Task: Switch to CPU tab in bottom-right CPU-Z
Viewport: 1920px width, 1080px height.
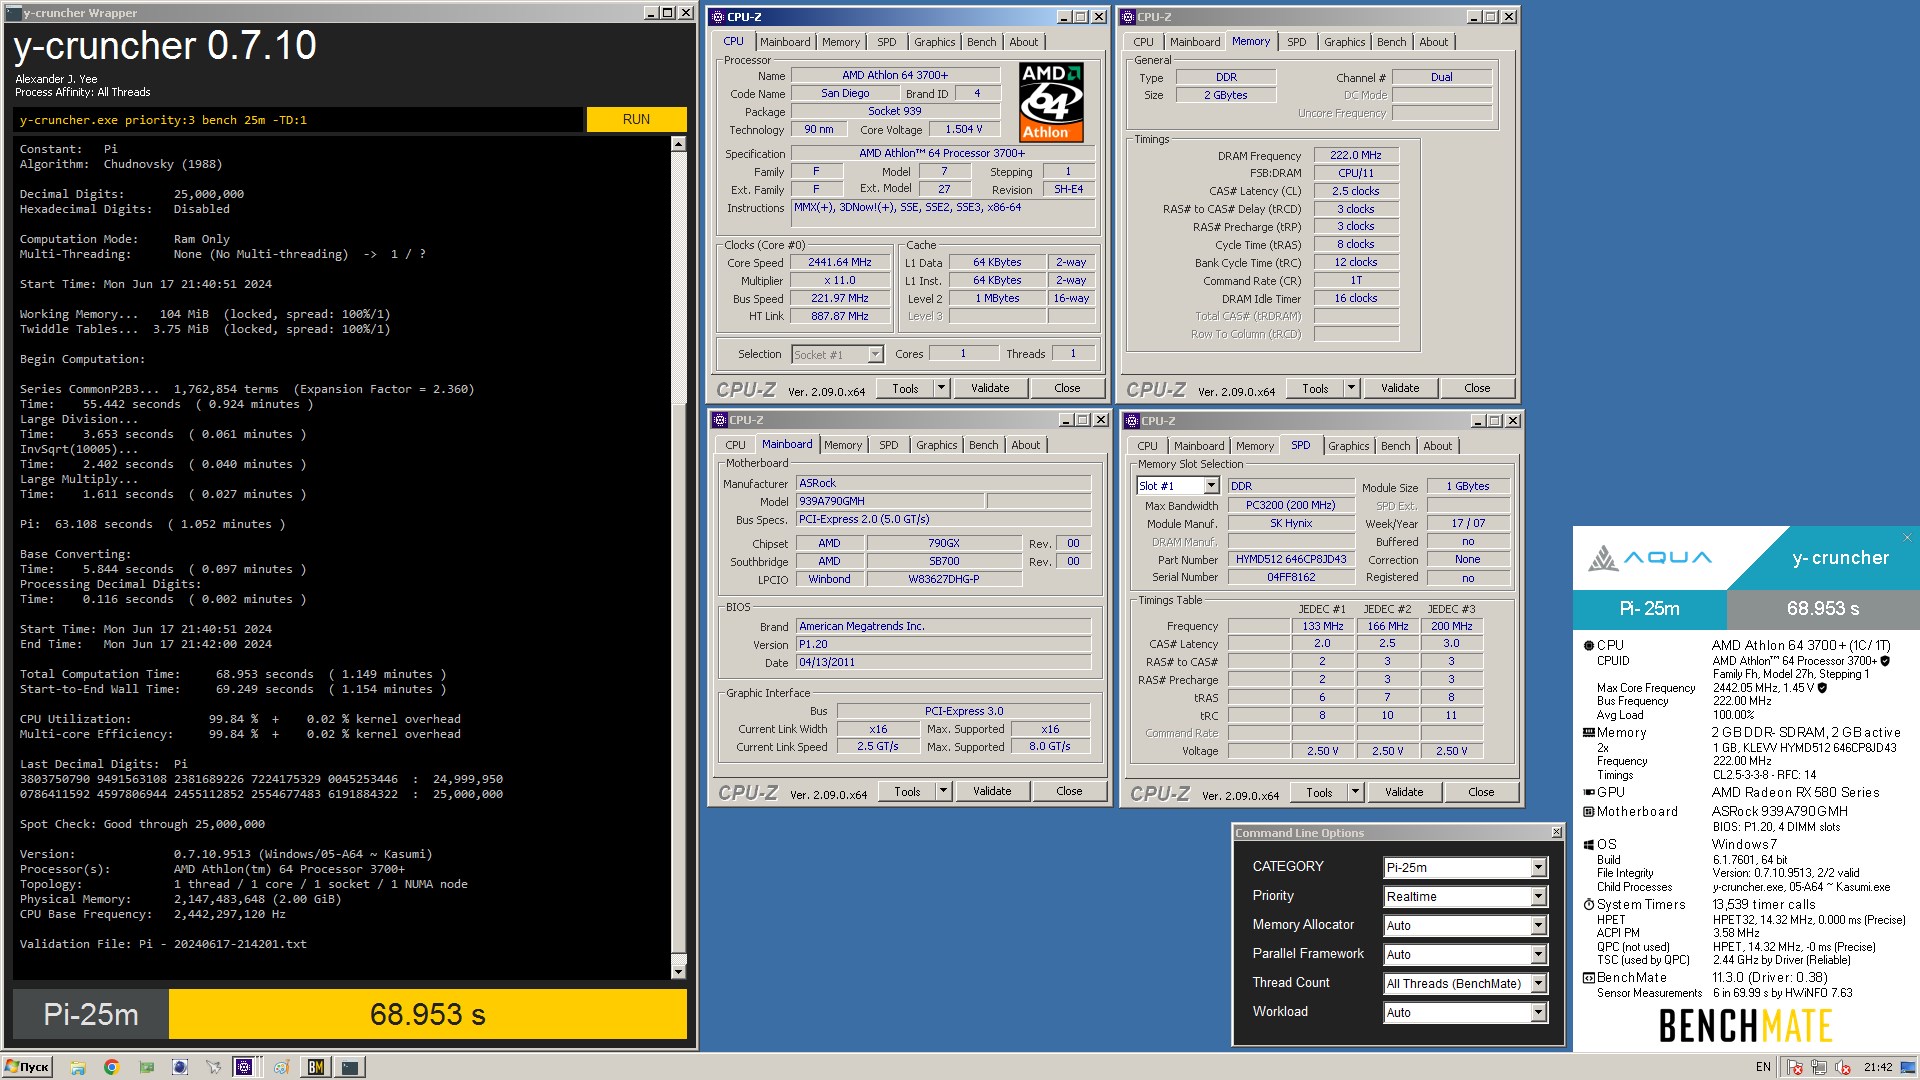Action: [x=1147, y=446]
